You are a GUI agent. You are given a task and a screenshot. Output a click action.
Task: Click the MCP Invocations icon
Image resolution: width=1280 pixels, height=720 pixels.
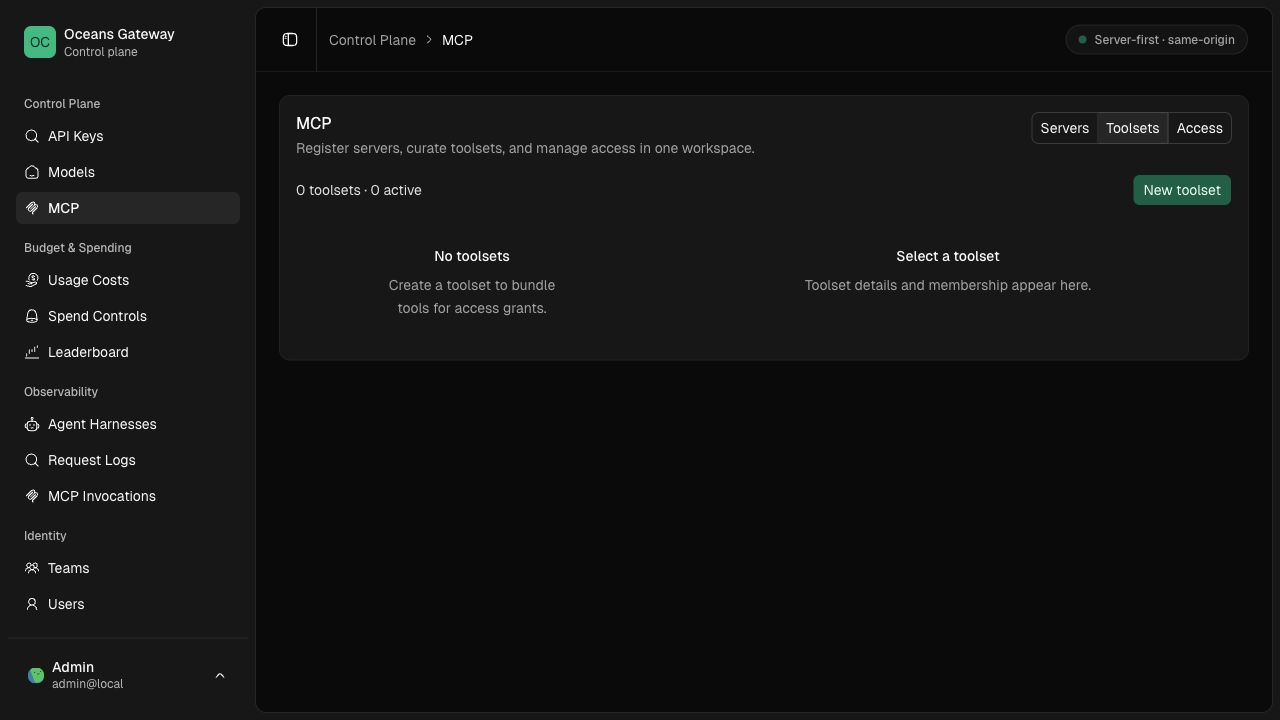pos(32,496)
